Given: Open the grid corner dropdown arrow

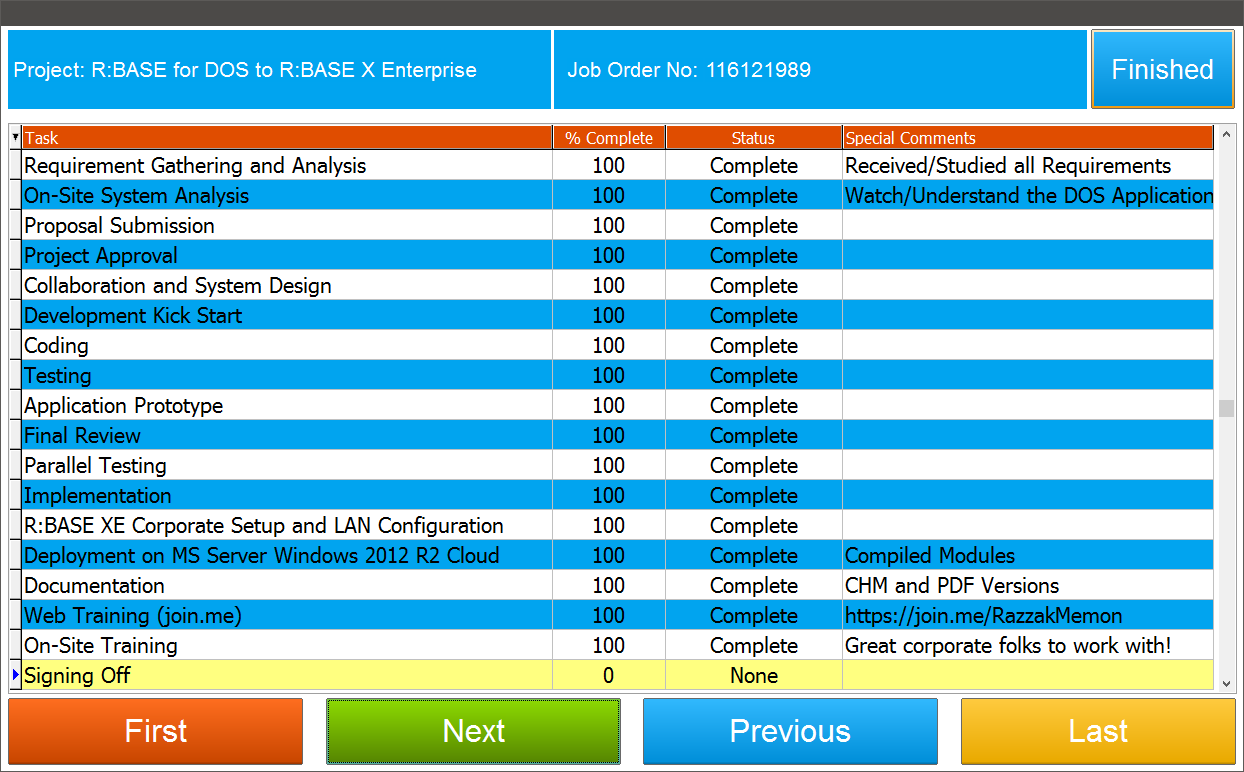Looking at the screenshot, I should click(x=15, y=138).
